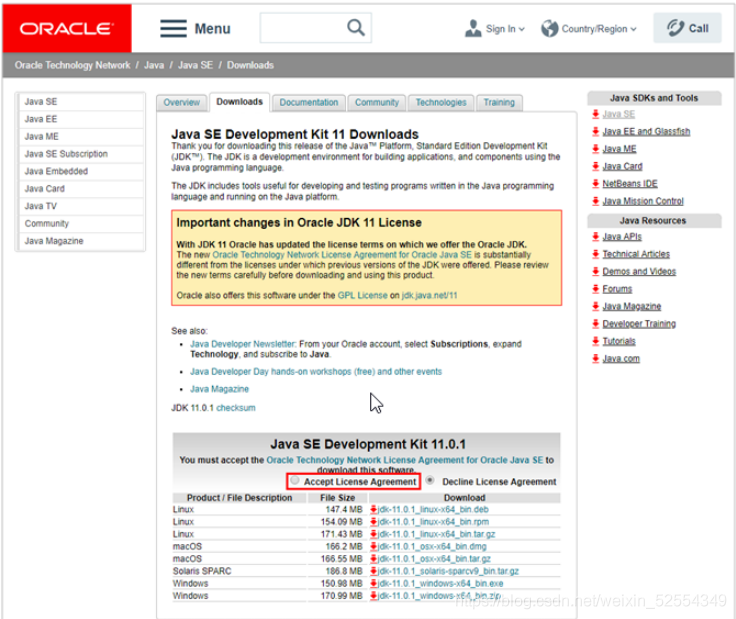Open Java SE in left sidebar
Viewport: 736px width, 619px height.
[81, 101]
